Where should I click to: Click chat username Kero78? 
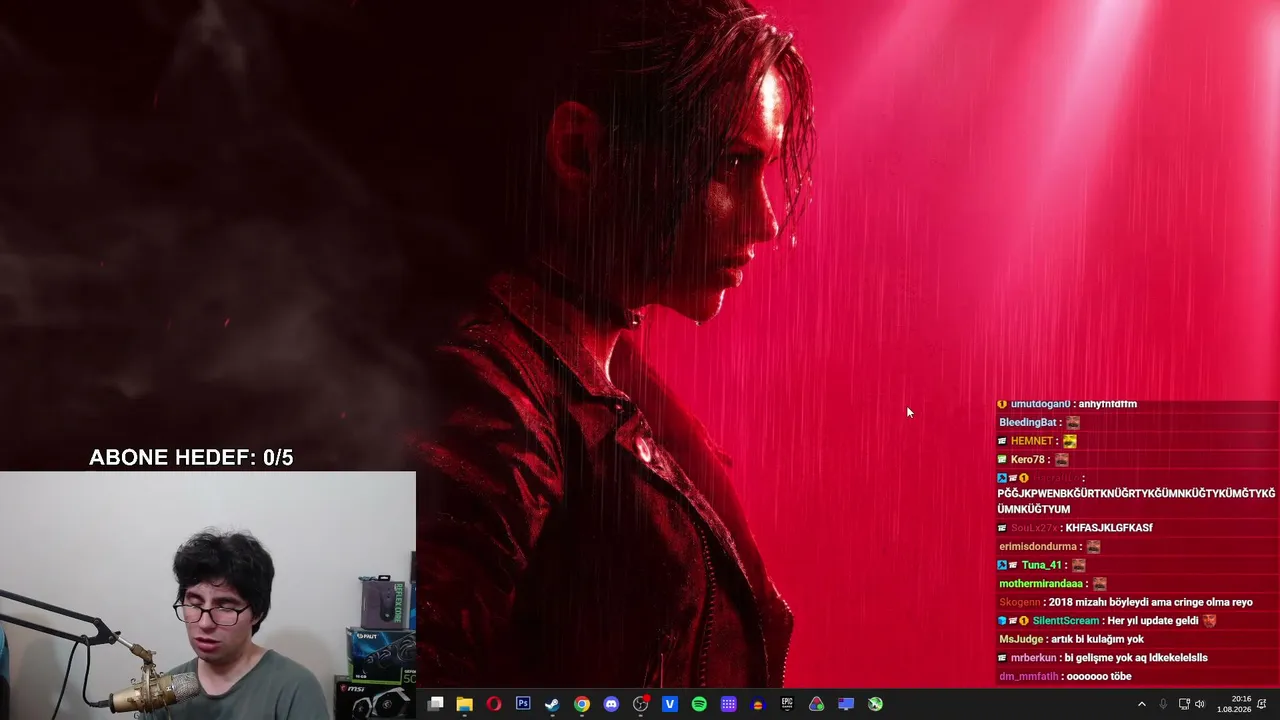1027,460
